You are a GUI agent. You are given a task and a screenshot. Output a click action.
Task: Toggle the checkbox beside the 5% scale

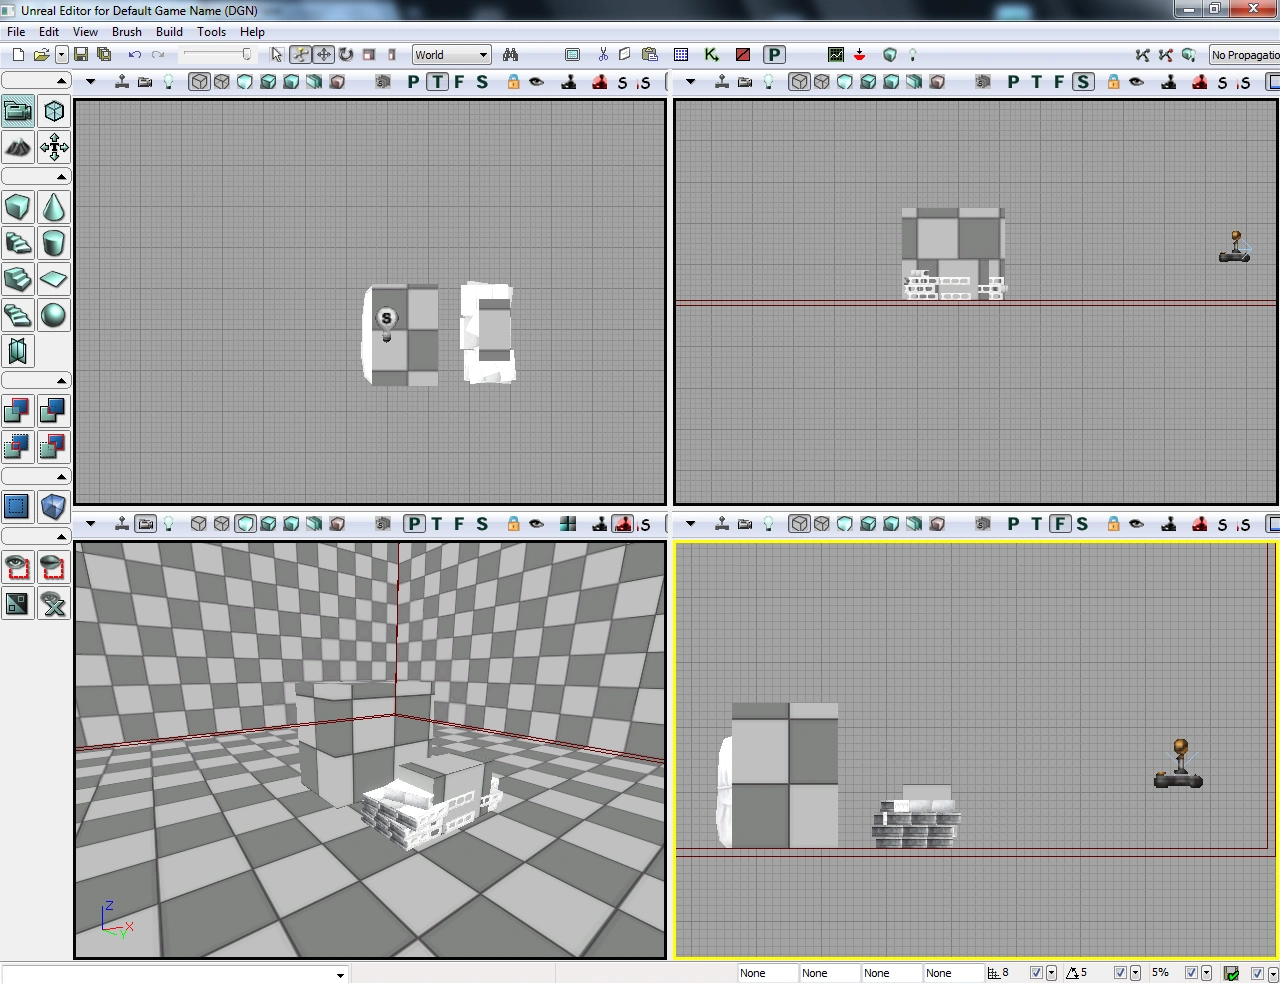click(1191, 973)
